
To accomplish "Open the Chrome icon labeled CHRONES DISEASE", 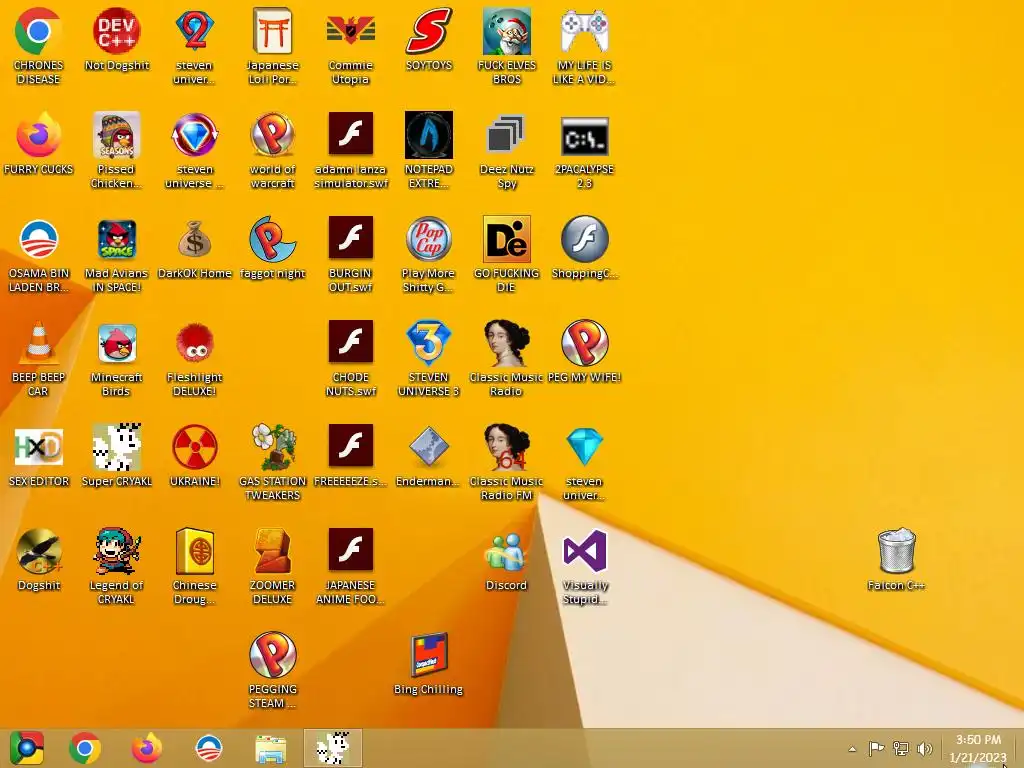I will click(x=38, y=31).
